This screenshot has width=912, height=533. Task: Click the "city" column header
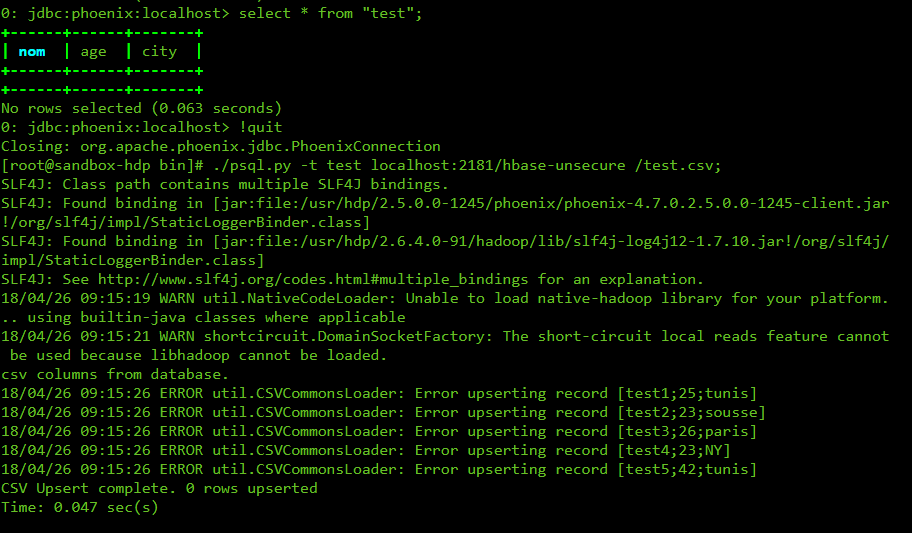pyautogui.click(x=159, y=51)
